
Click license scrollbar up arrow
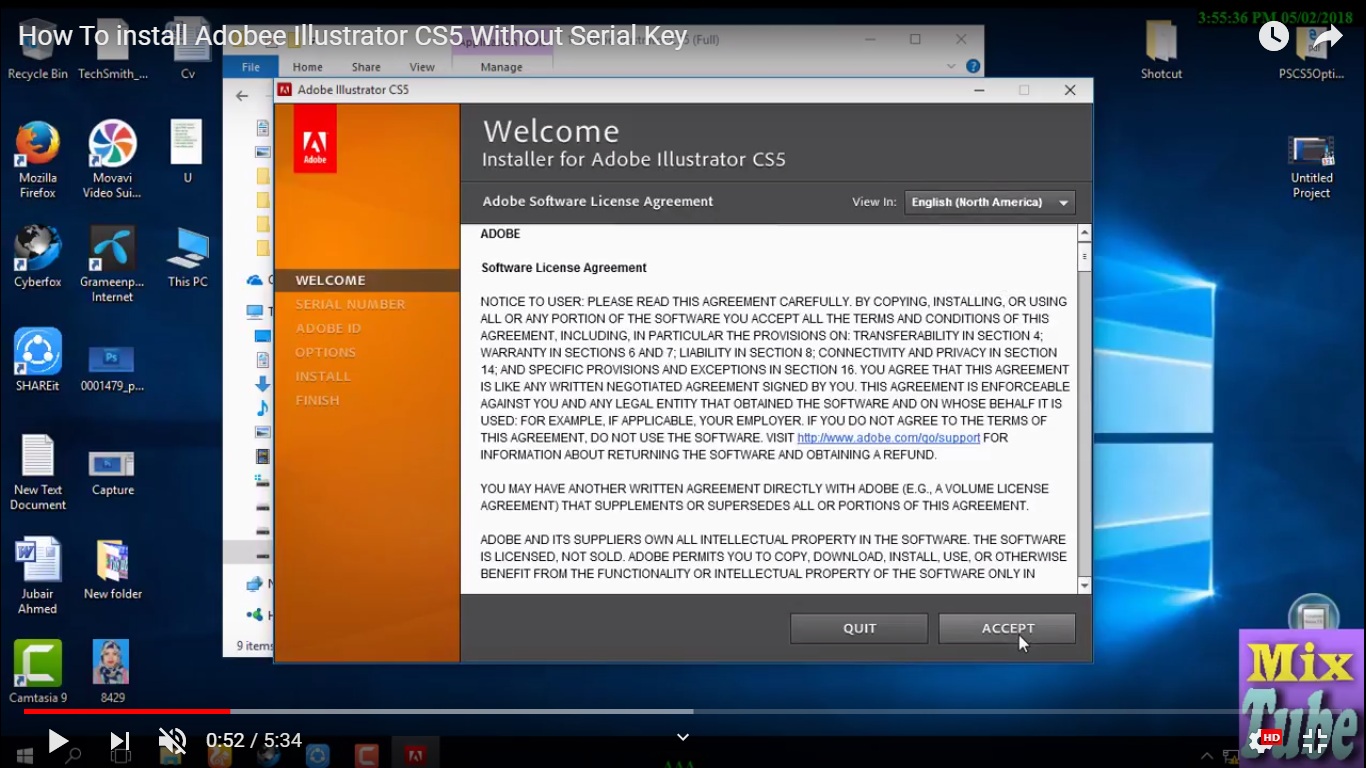(1085, 233)
